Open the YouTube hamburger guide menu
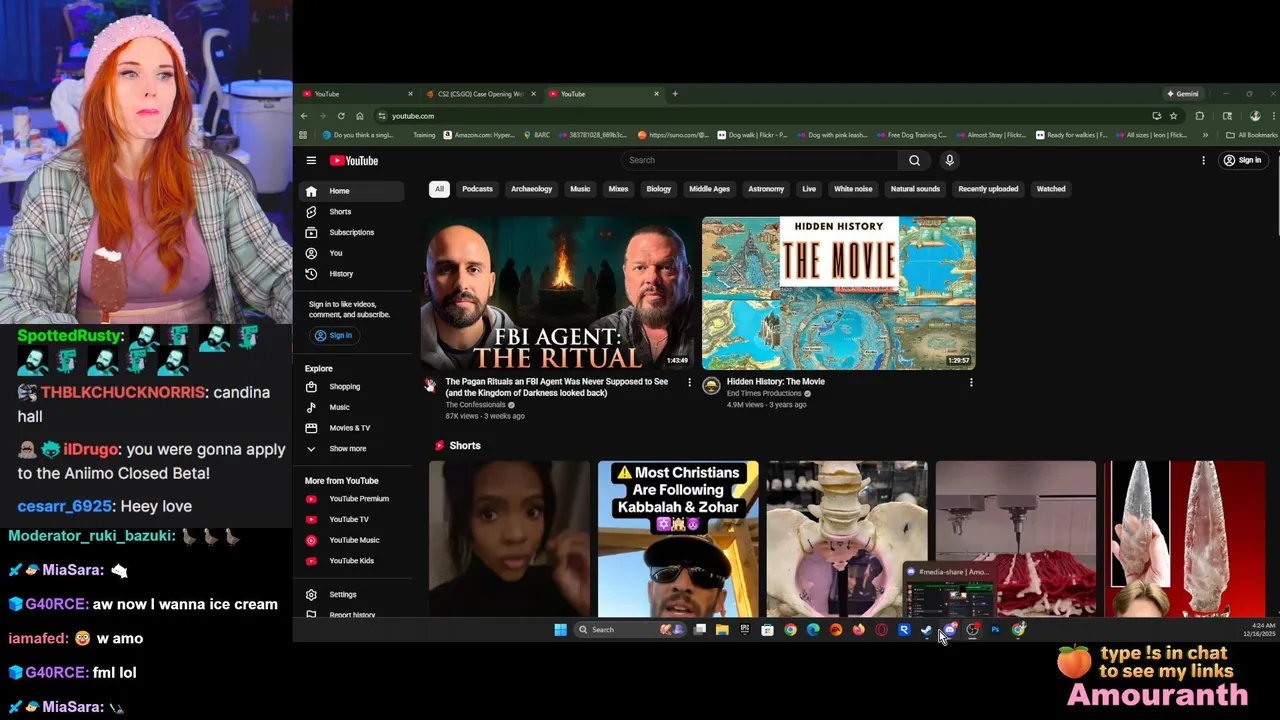The height and width of the screenshot is (720, 1280). 311,160
